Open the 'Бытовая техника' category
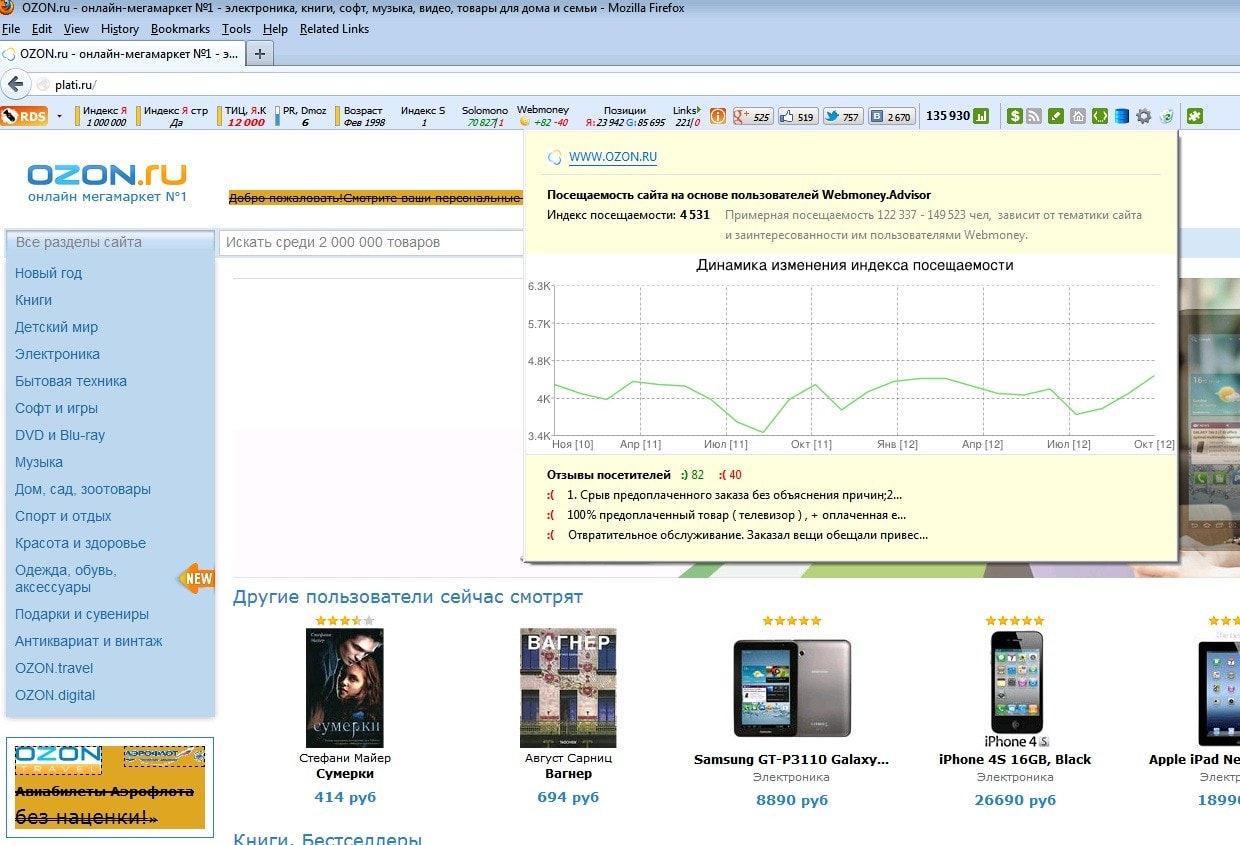 coord(71,381)
